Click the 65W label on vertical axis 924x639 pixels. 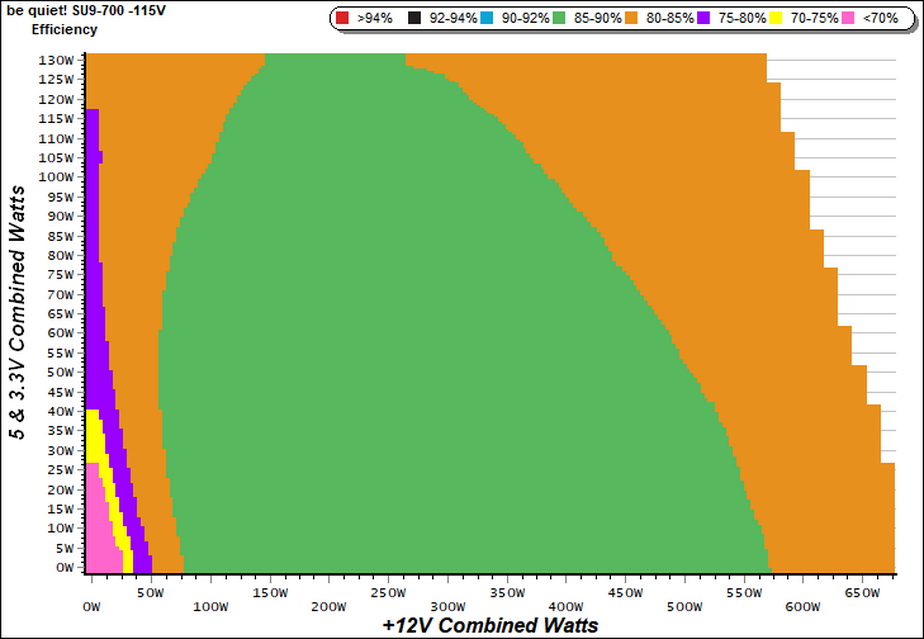60,314
